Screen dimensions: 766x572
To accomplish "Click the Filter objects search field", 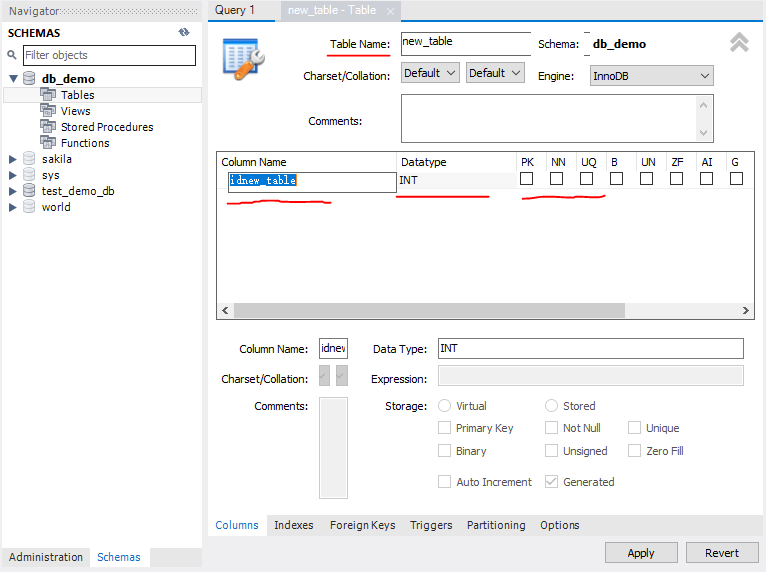I will (109, 55).
